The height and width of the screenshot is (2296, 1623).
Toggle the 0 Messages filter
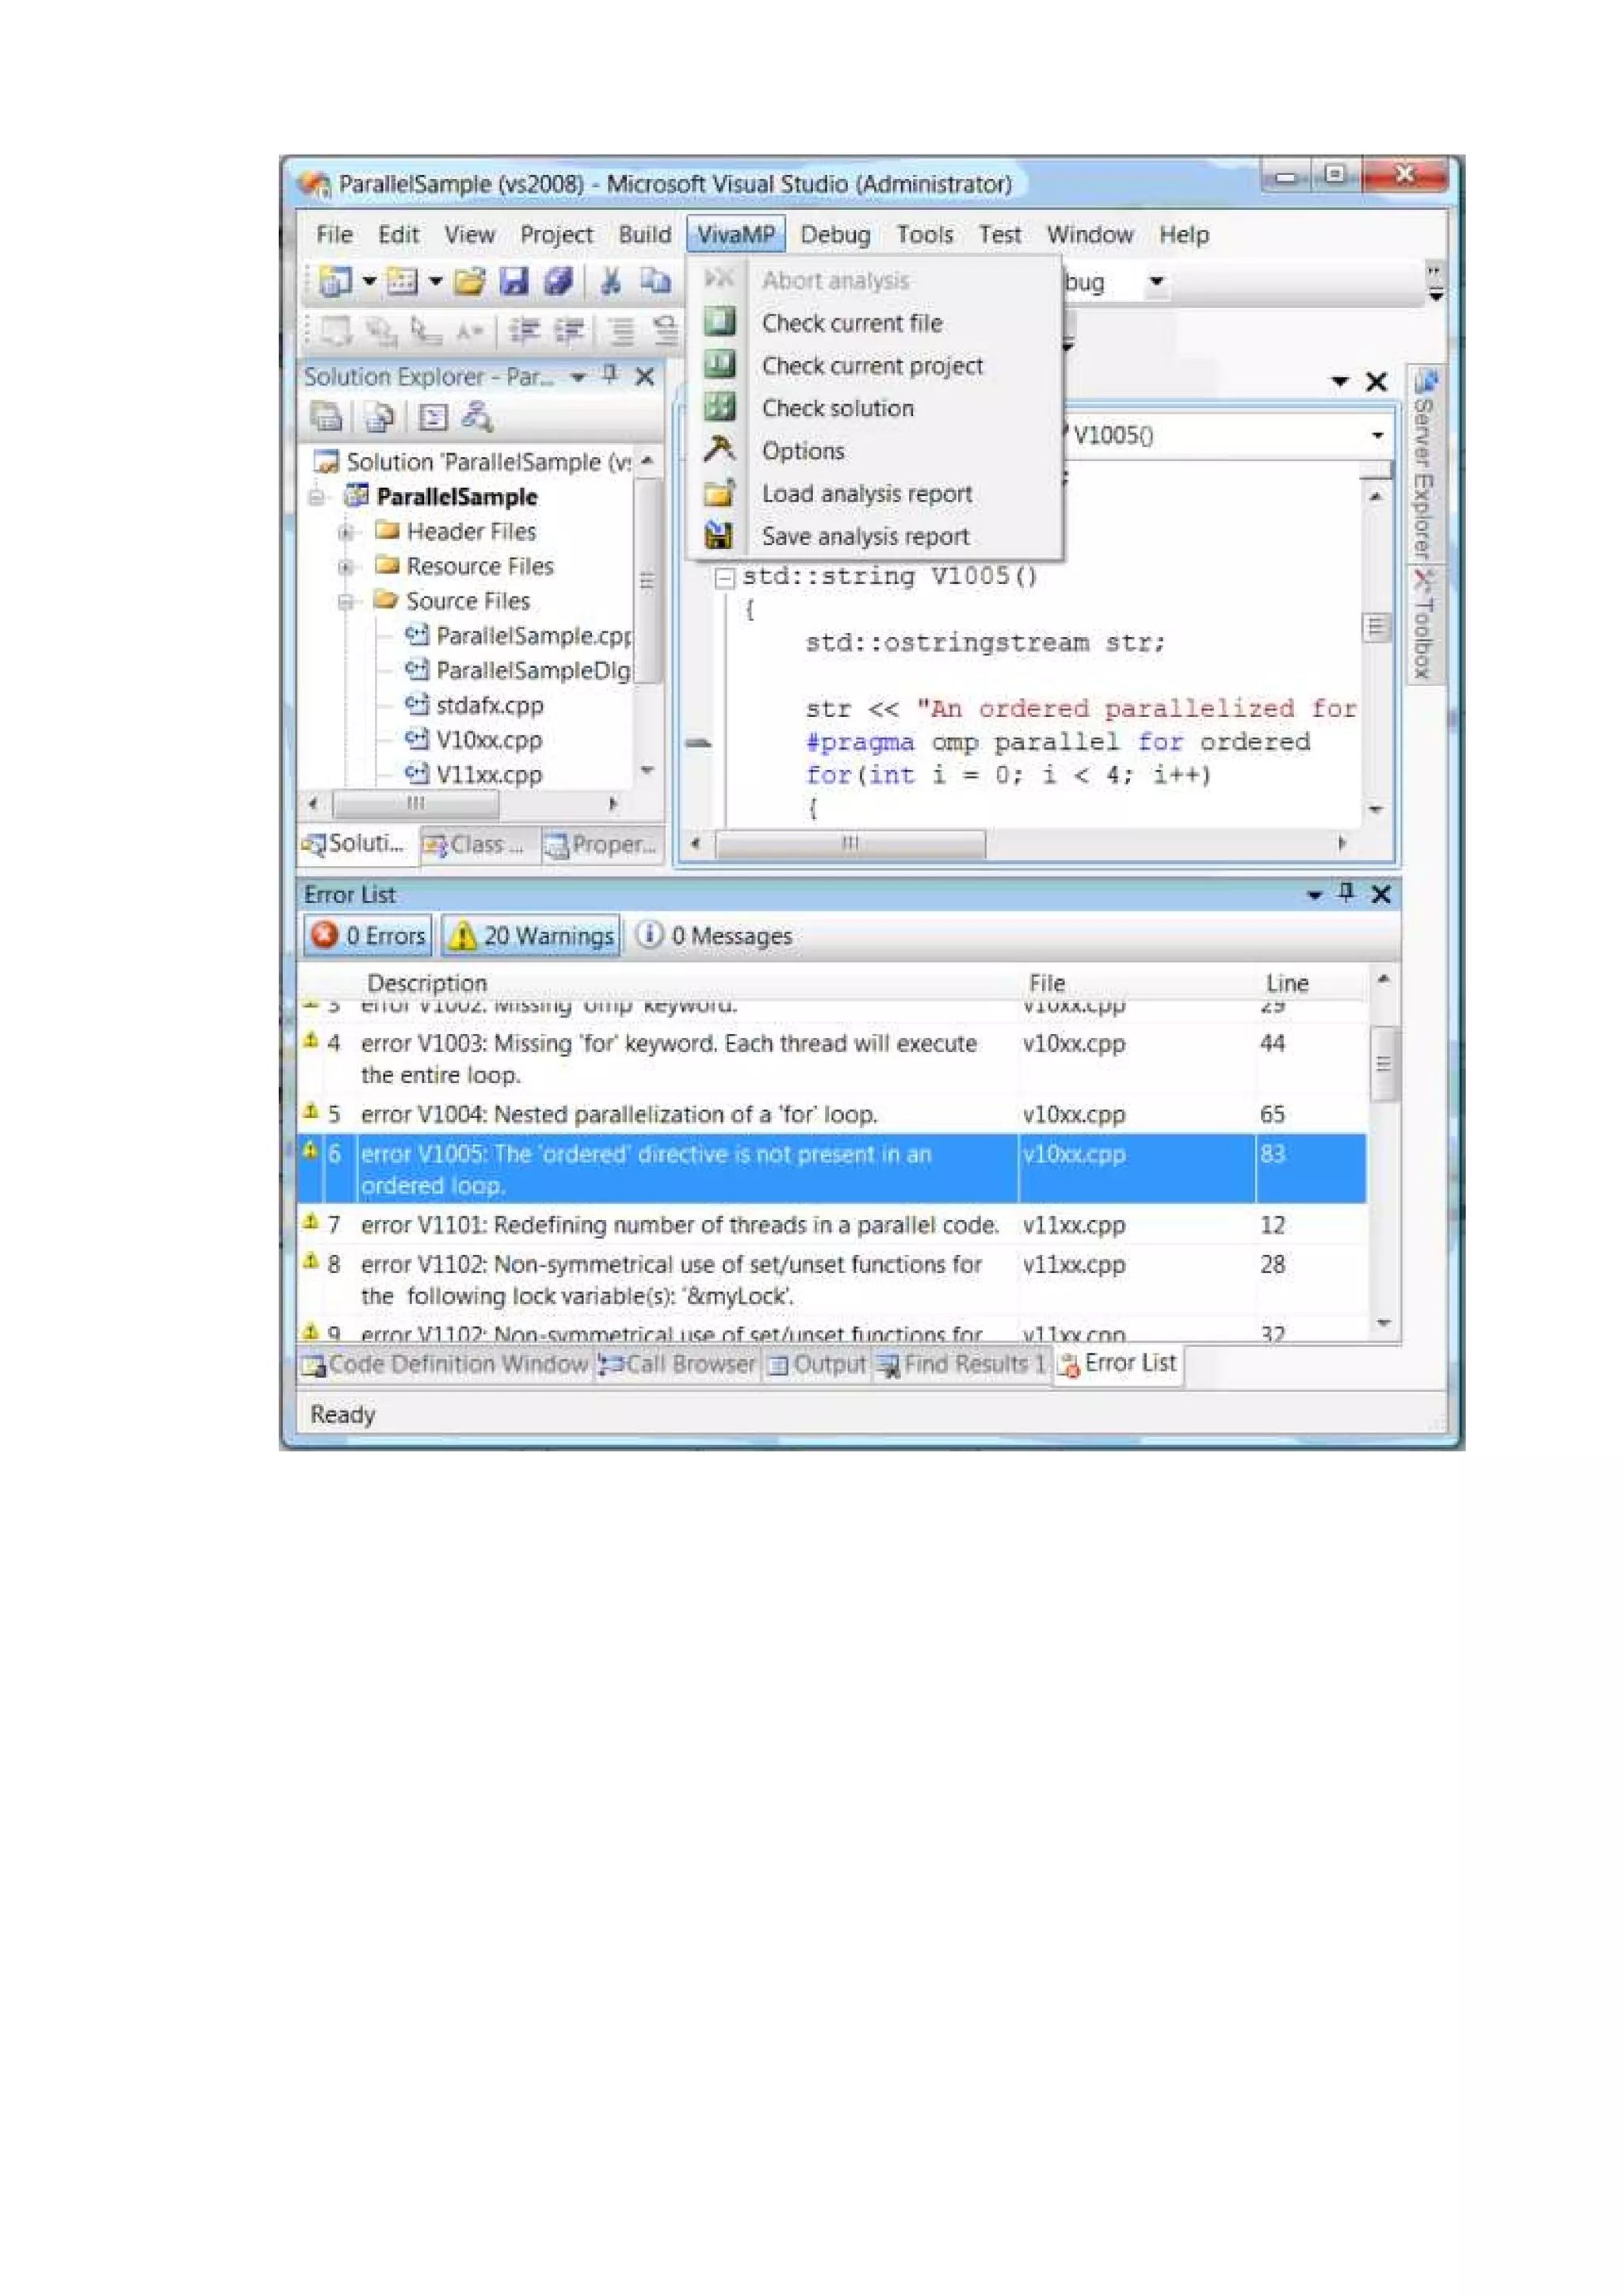click(x=715, y=935)
